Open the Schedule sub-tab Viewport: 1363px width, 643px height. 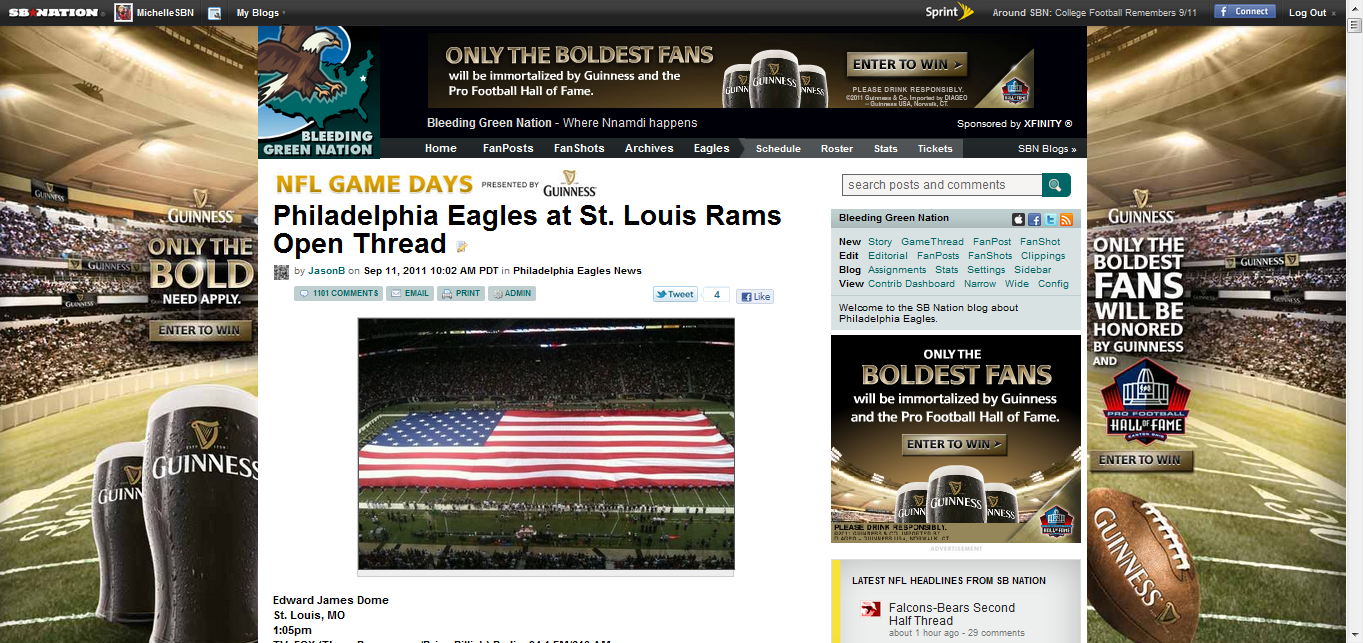(x=778, y=149)
